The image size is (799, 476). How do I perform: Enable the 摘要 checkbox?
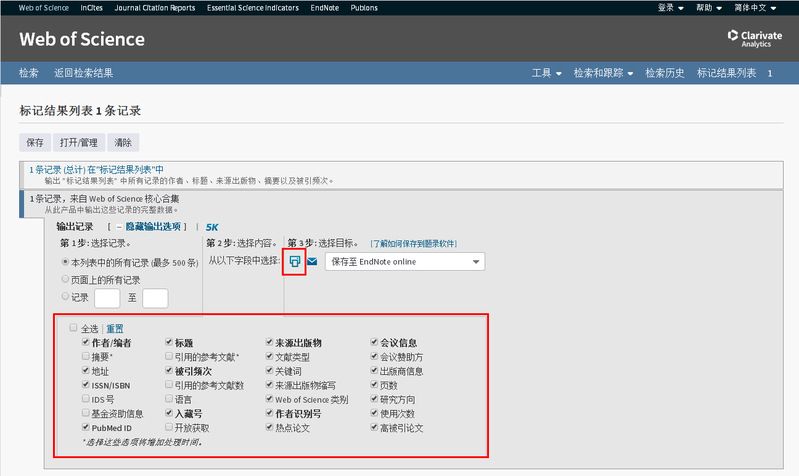86,356
